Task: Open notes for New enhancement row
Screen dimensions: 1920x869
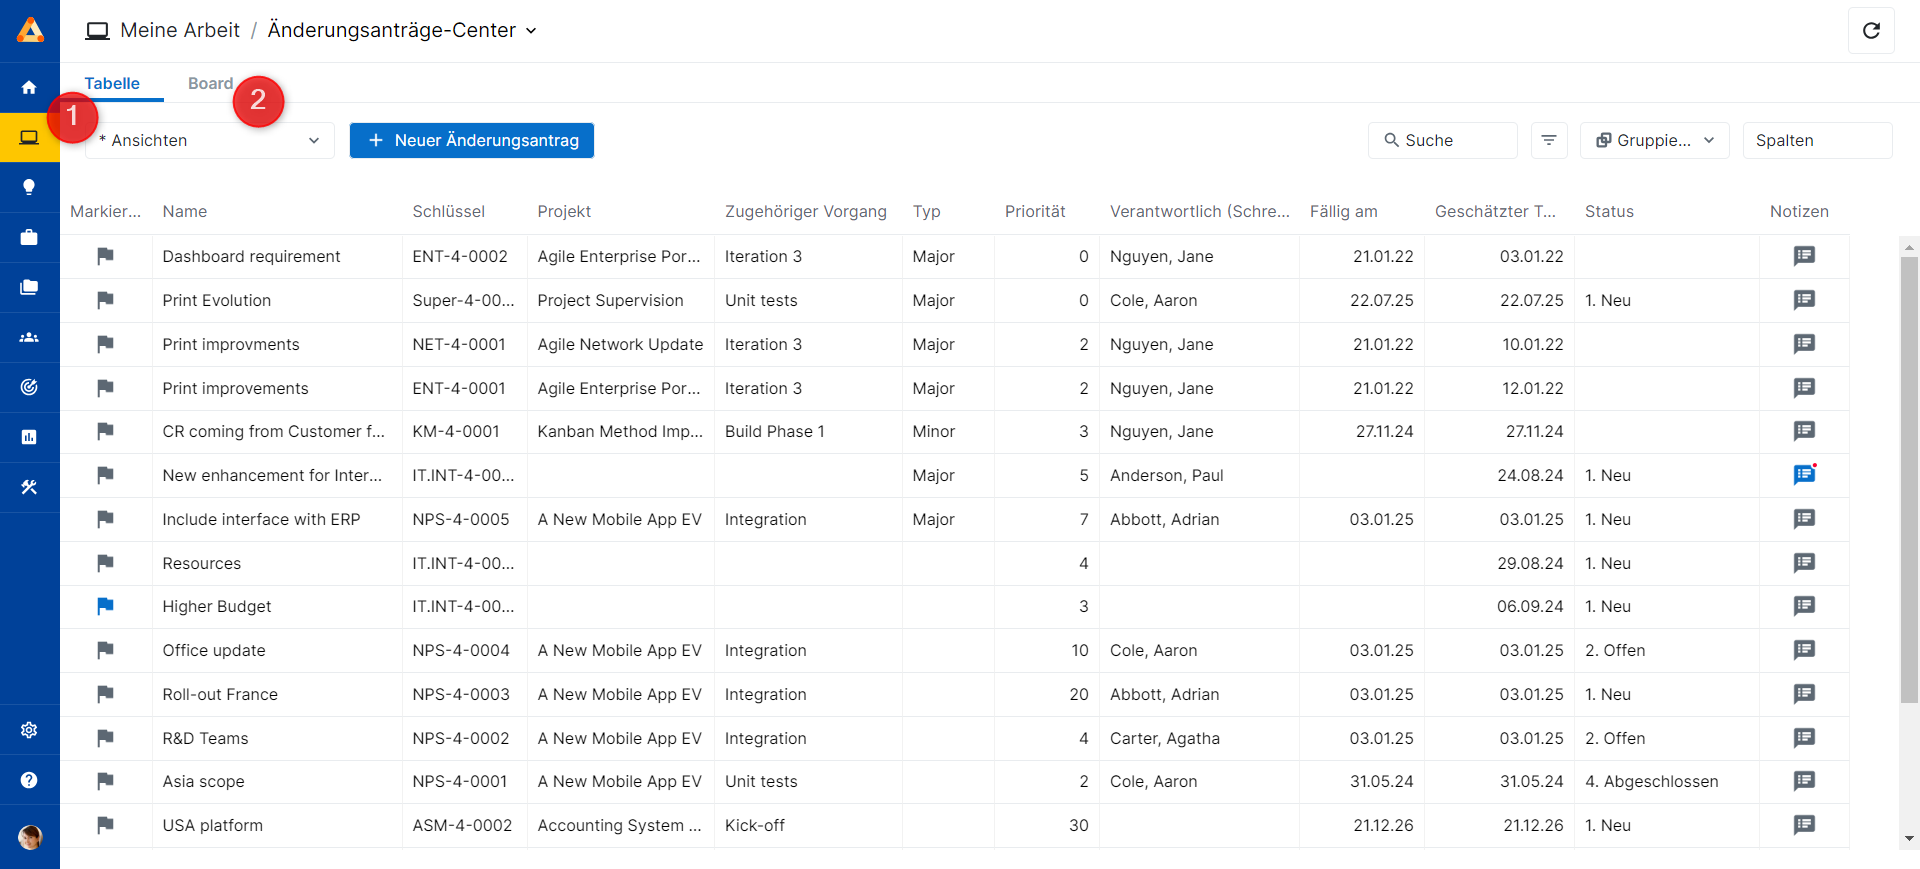Action: (1803, 475)
